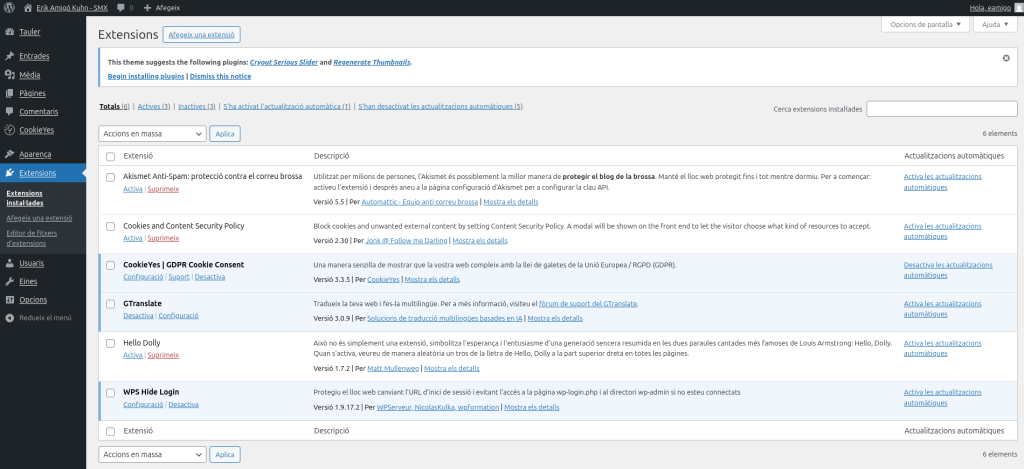
Task: Open the comments bubble icon in admin bar
Action: pyautogui.click(x=121, y=7)
